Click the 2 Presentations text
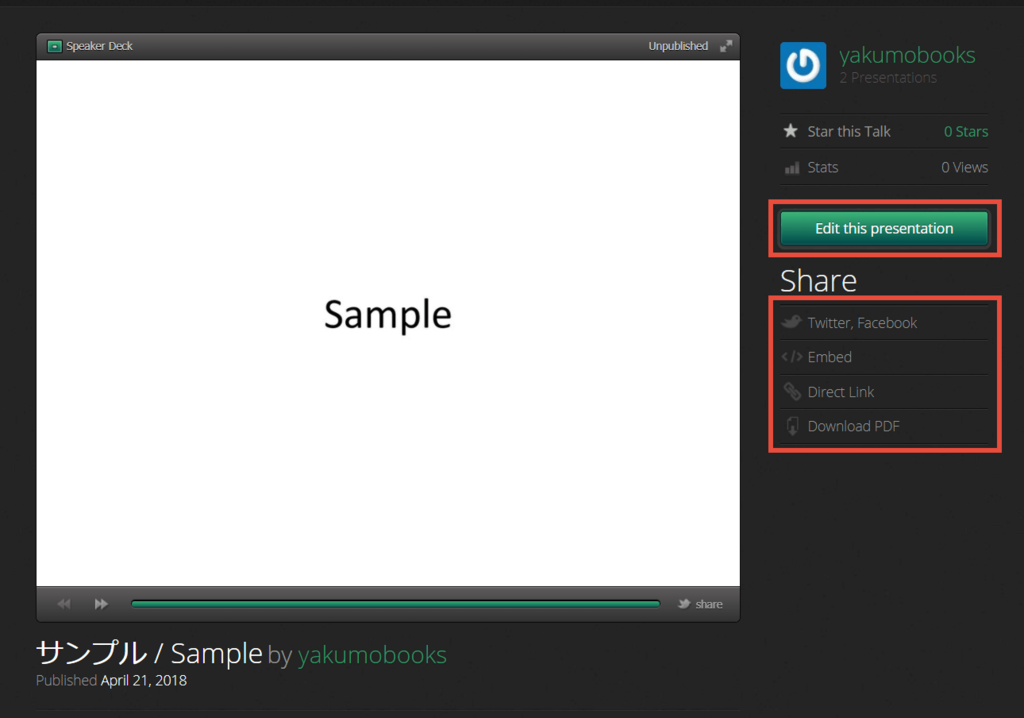 888,78
